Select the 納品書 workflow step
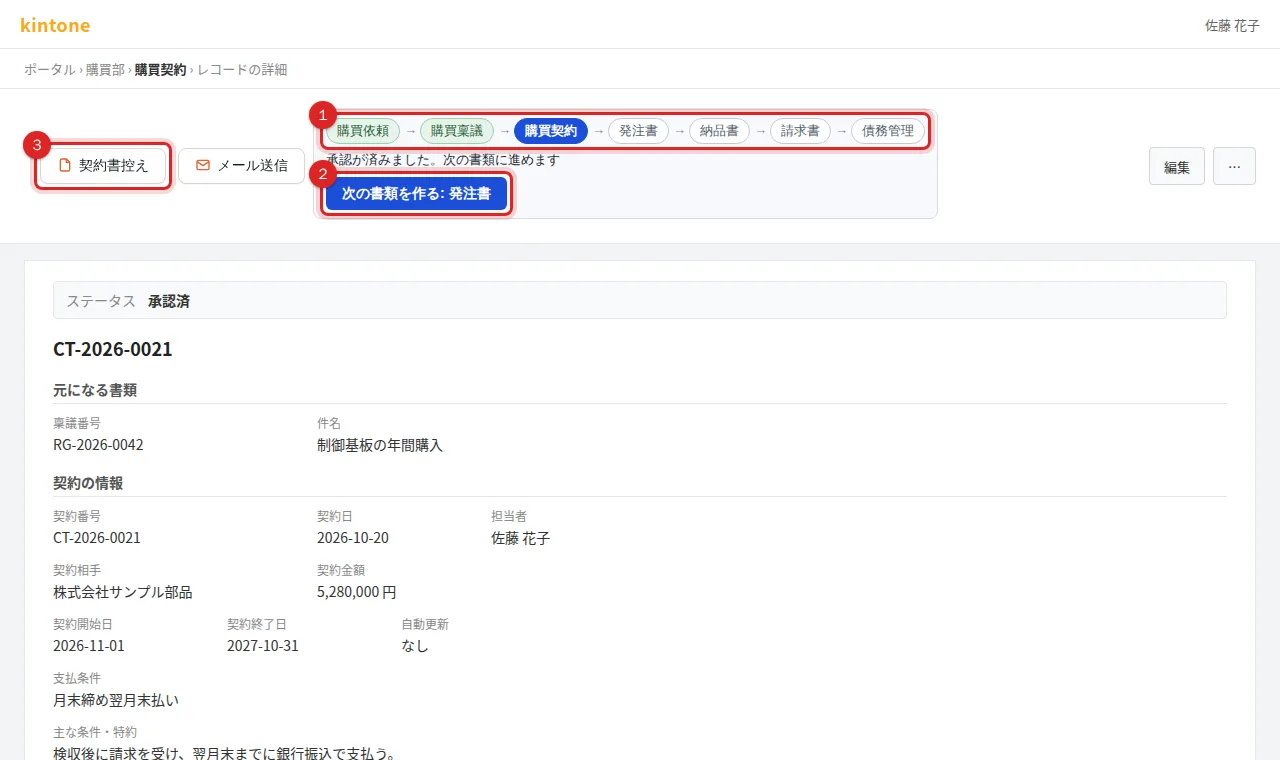Image resolution: width=1280 pixels, height=760 pixels. [x=719, y=131]
